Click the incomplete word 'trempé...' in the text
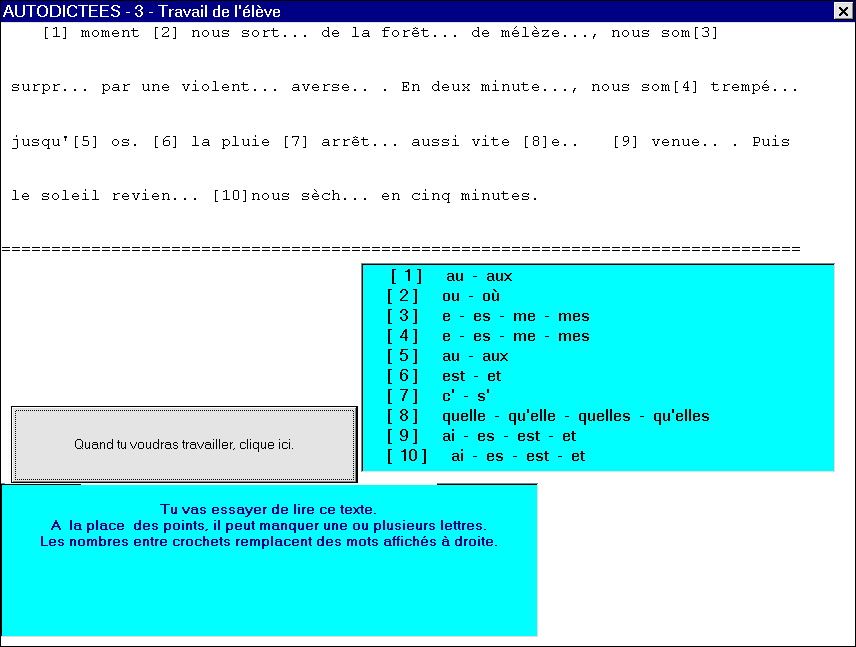 [x=755, y=87]
